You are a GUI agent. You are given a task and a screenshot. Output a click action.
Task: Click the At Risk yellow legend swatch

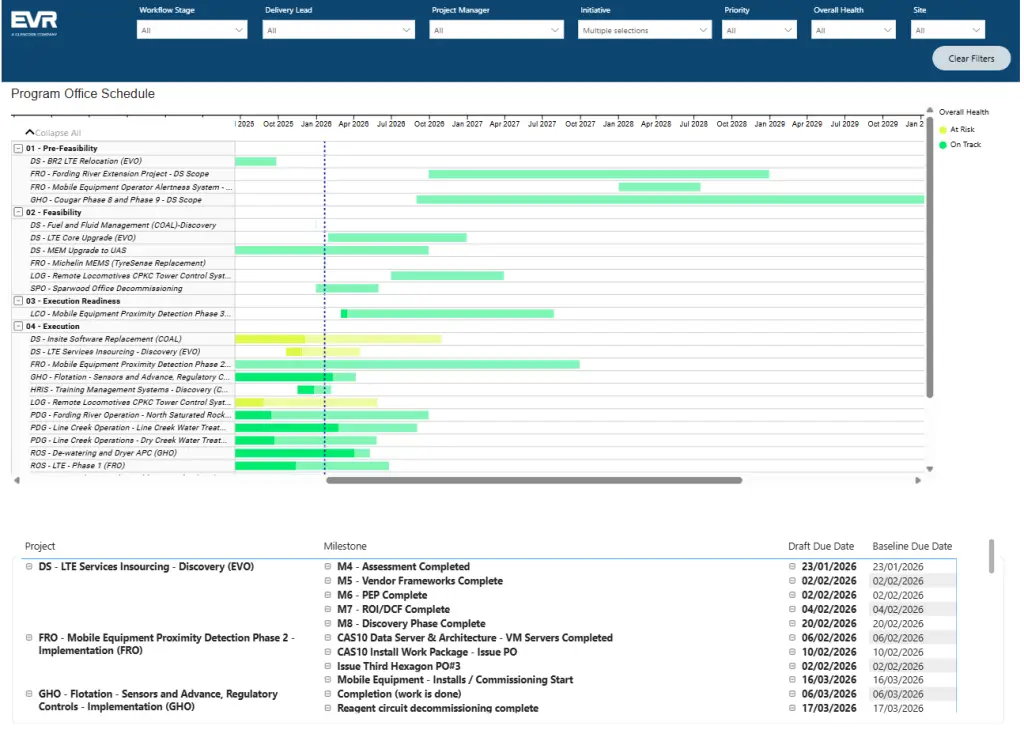click(943, 129)
